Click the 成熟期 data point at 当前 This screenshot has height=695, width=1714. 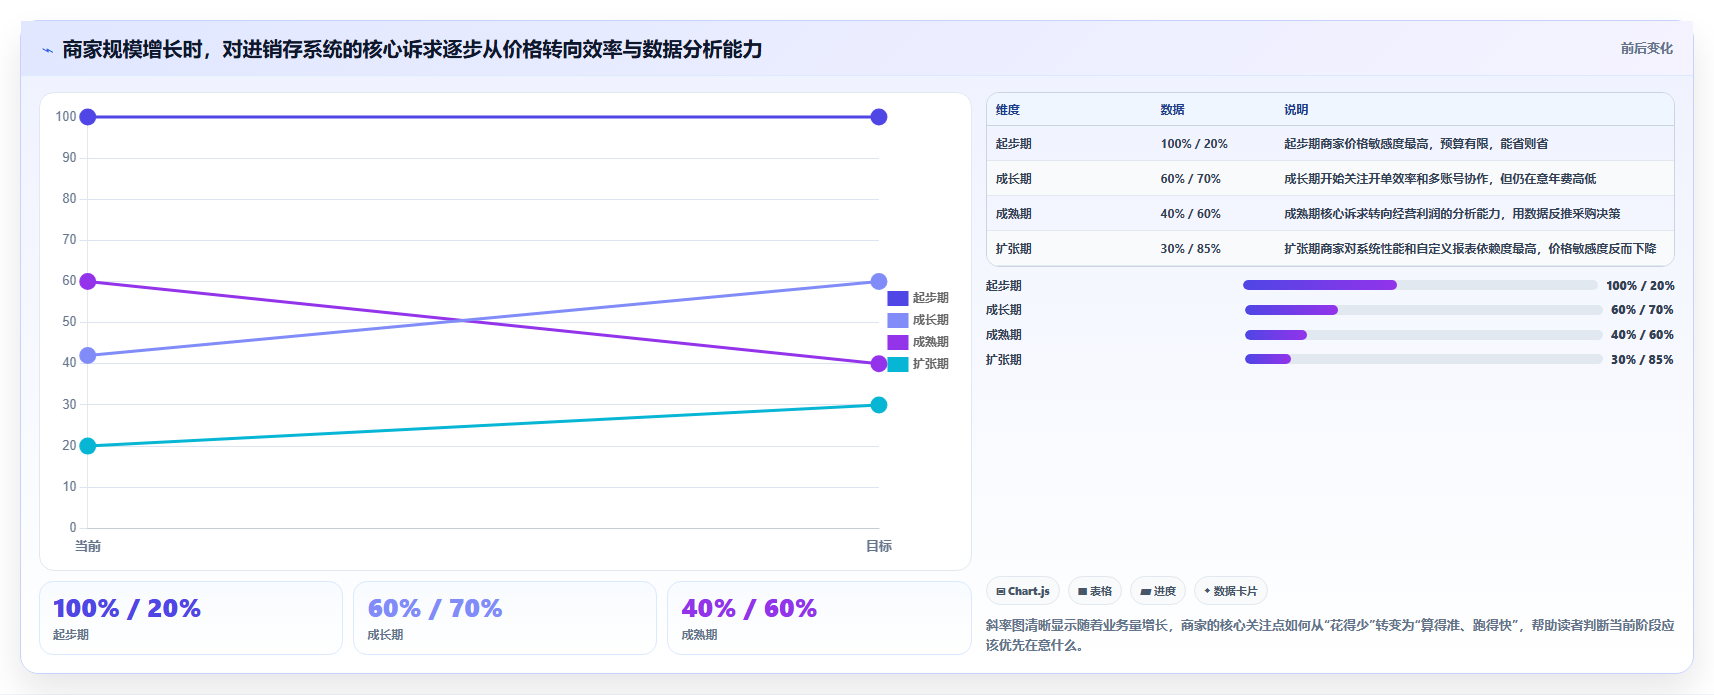pos(88,282)
